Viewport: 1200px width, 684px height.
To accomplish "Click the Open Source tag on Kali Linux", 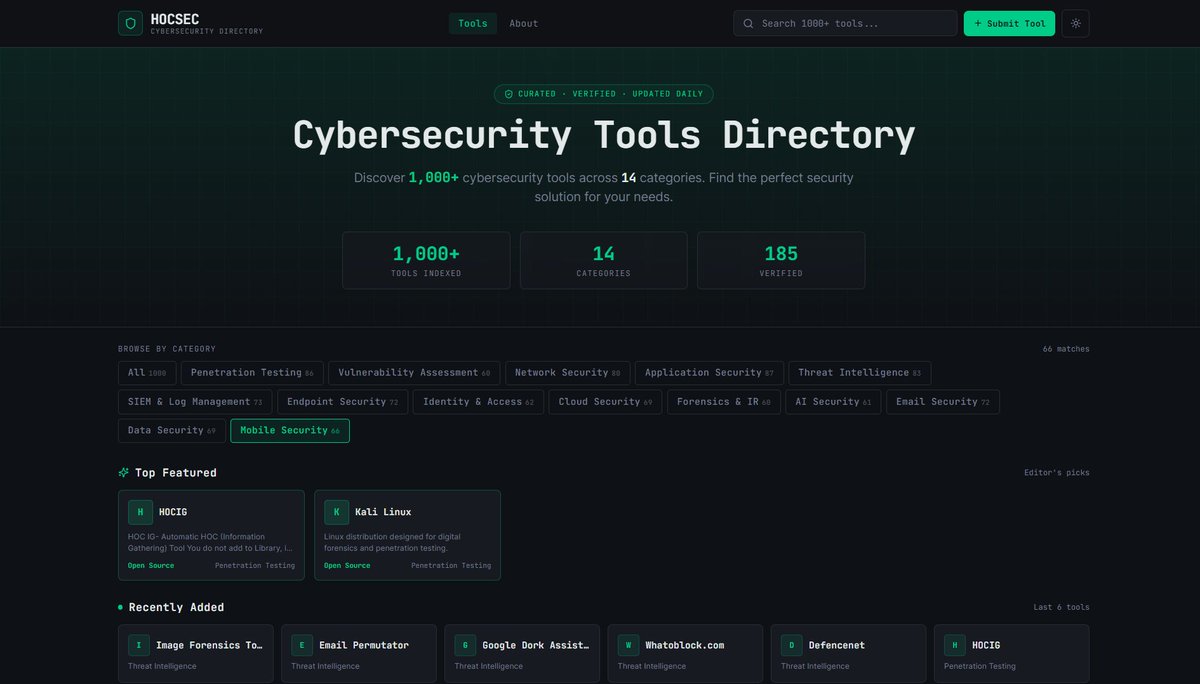I will click(x=347, y=566).
